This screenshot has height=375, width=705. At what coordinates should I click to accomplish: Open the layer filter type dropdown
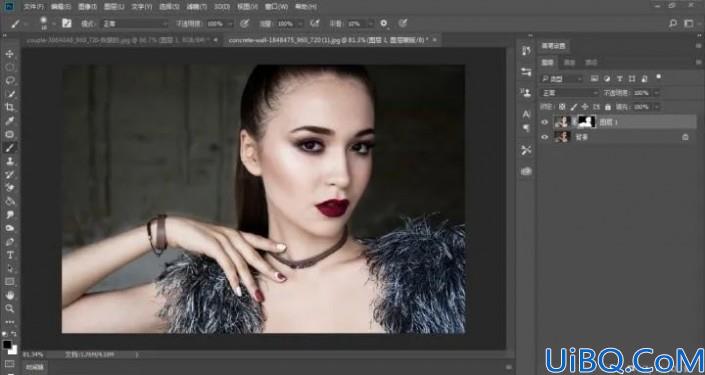click(x=562, y=79)
